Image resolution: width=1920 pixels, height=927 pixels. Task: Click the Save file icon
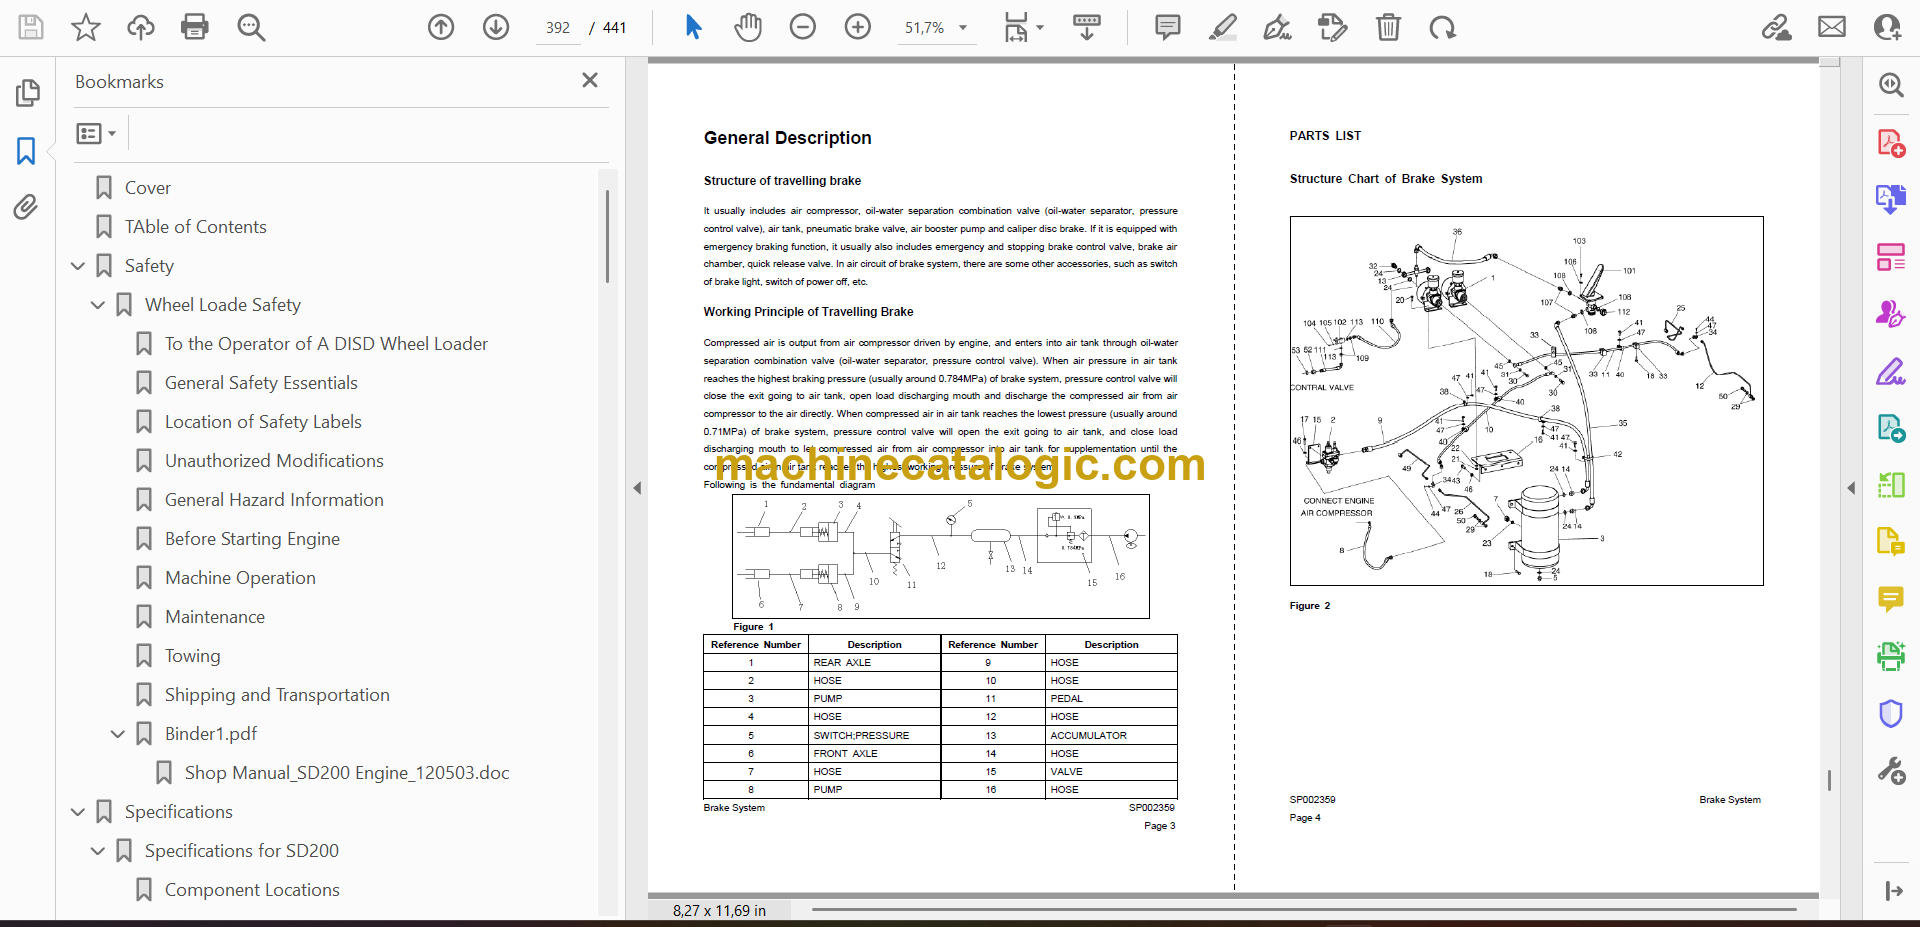[x=31, y=27]
